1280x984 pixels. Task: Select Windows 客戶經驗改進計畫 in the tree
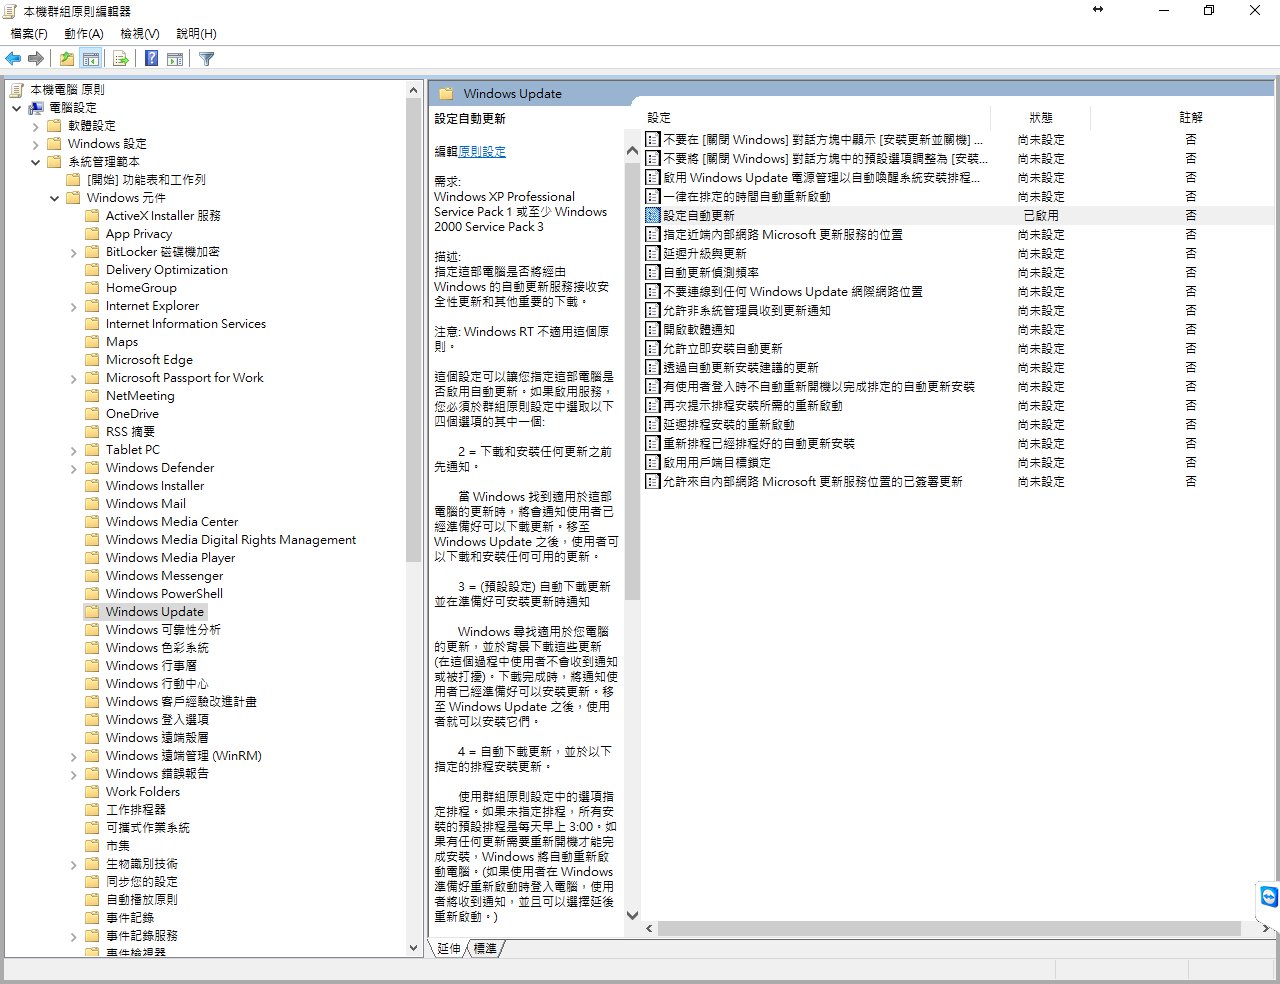coord(181,702)
